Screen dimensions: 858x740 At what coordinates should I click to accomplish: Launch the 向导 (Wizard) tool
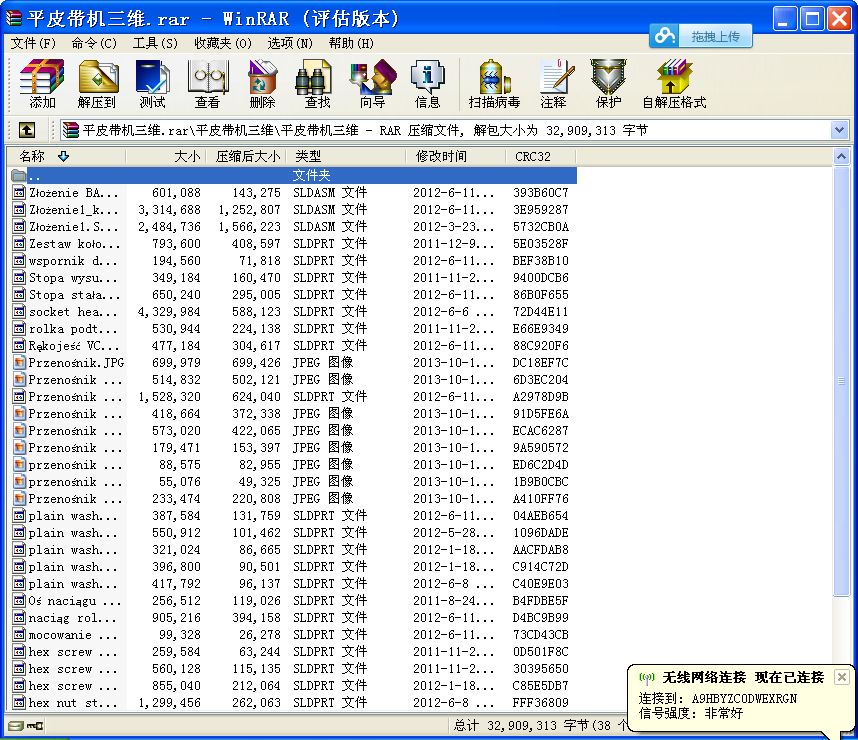point(372,84)
